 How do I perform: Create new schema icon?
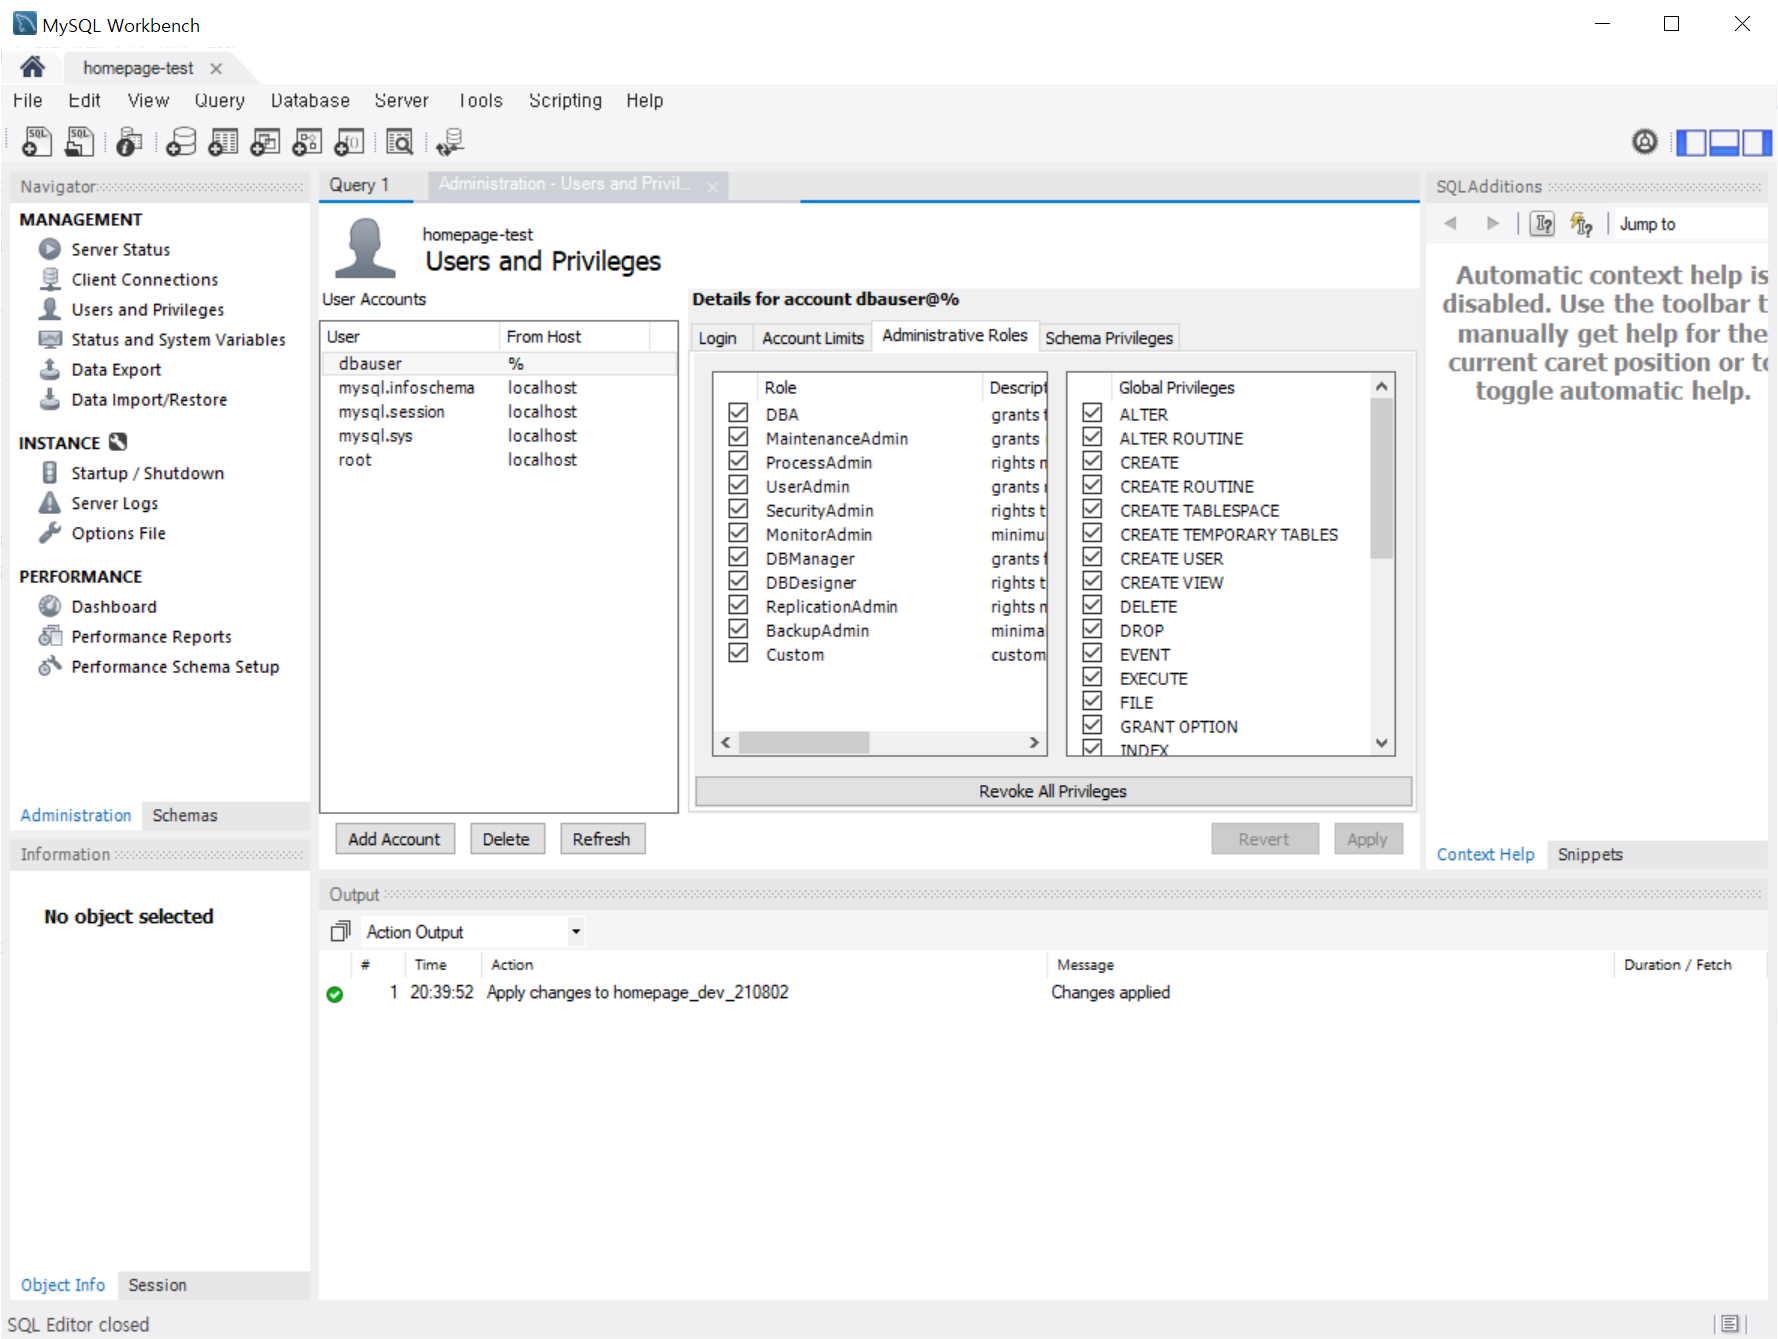[181, 142]
